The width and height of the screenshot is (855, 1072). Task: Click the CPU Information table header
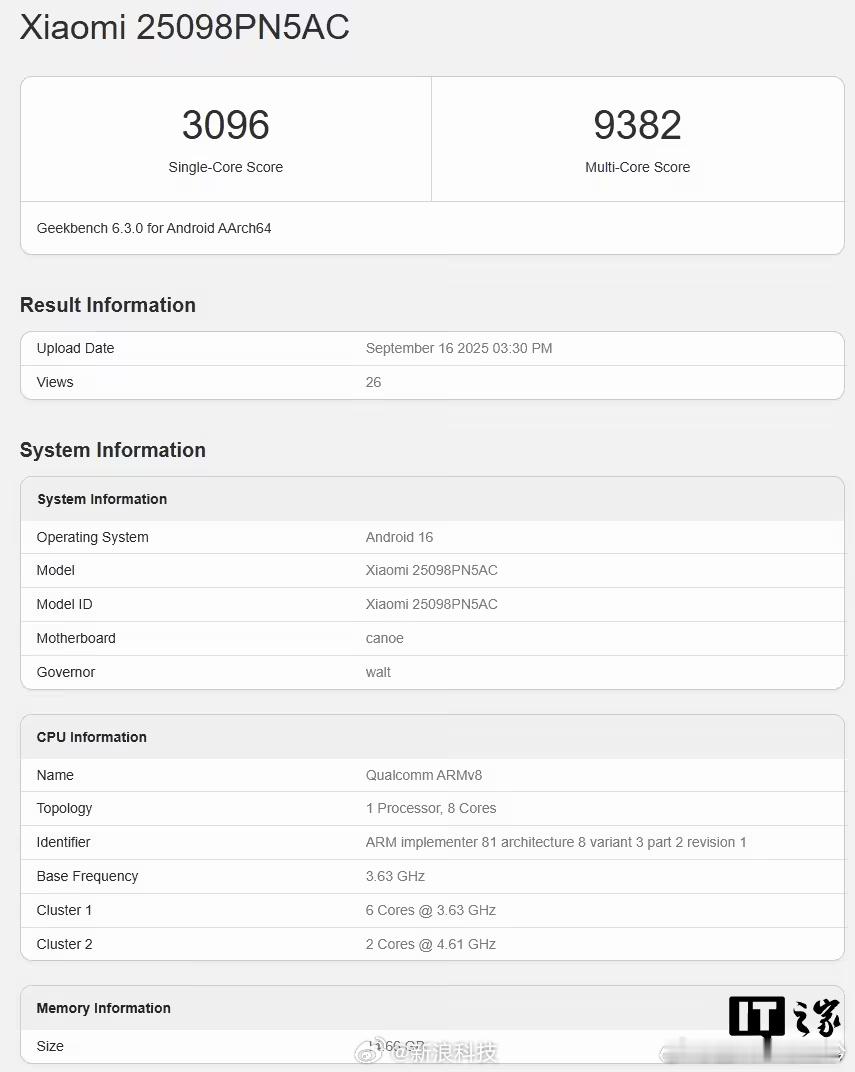[92, 737]
